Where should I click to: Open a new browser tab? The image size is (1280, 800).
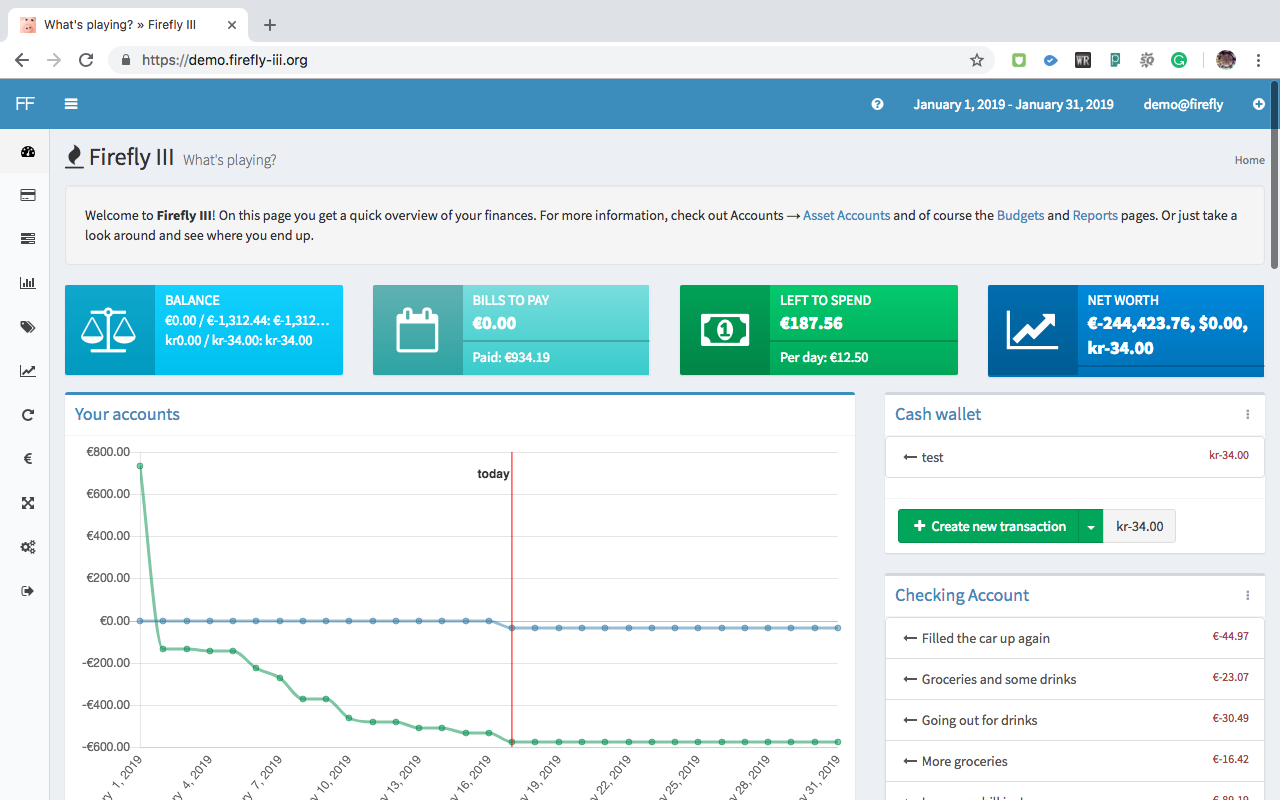coord(269,25)
